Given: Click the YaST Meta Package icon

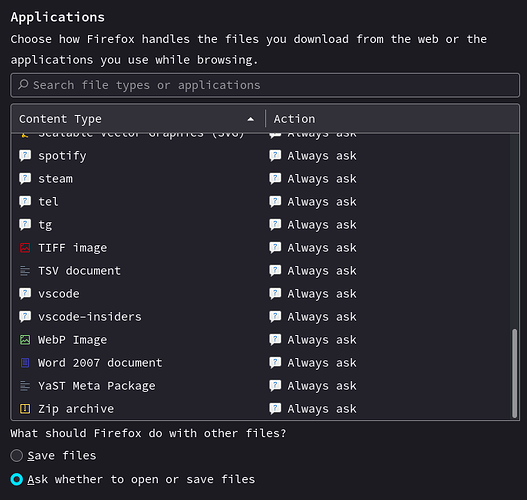Looking at the screenshot, I should pyautogui.click(x=25, y=386).
